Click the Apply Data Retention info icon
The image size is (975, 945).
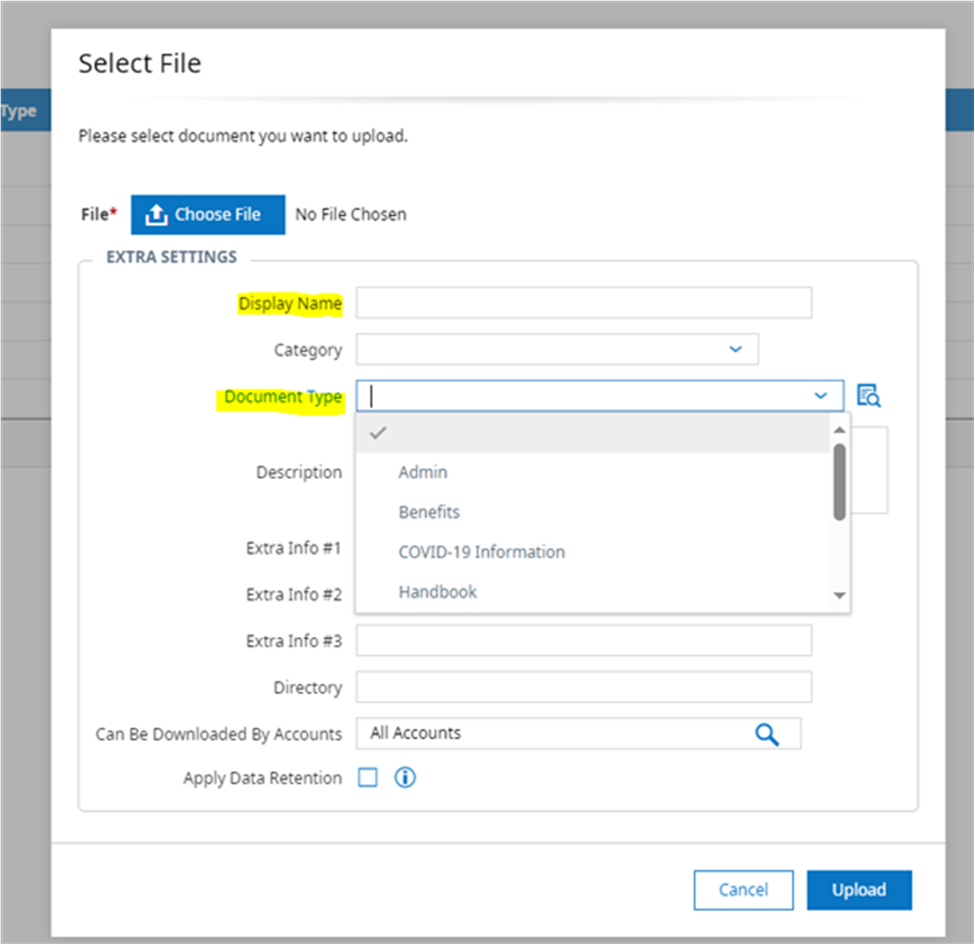405,777
